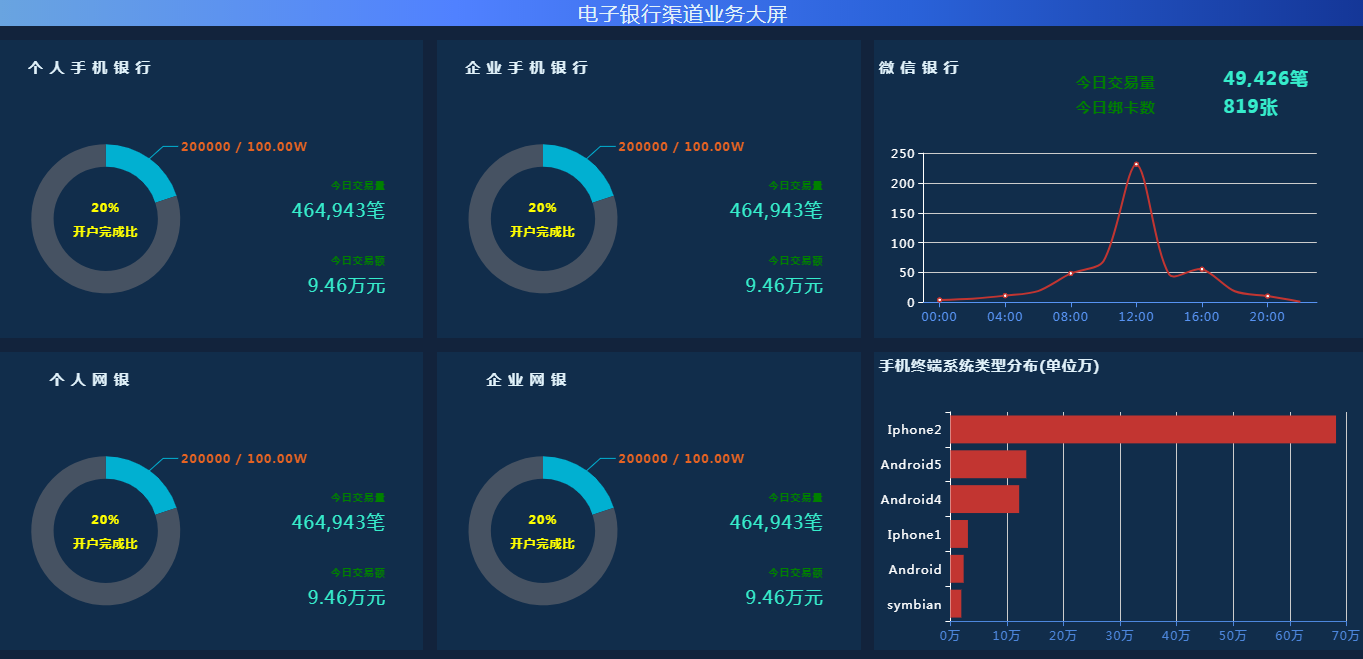The image size is (1363, 659).
Task: Click the 手机终端系统类型分布 chart title
Action: point(988,367)
